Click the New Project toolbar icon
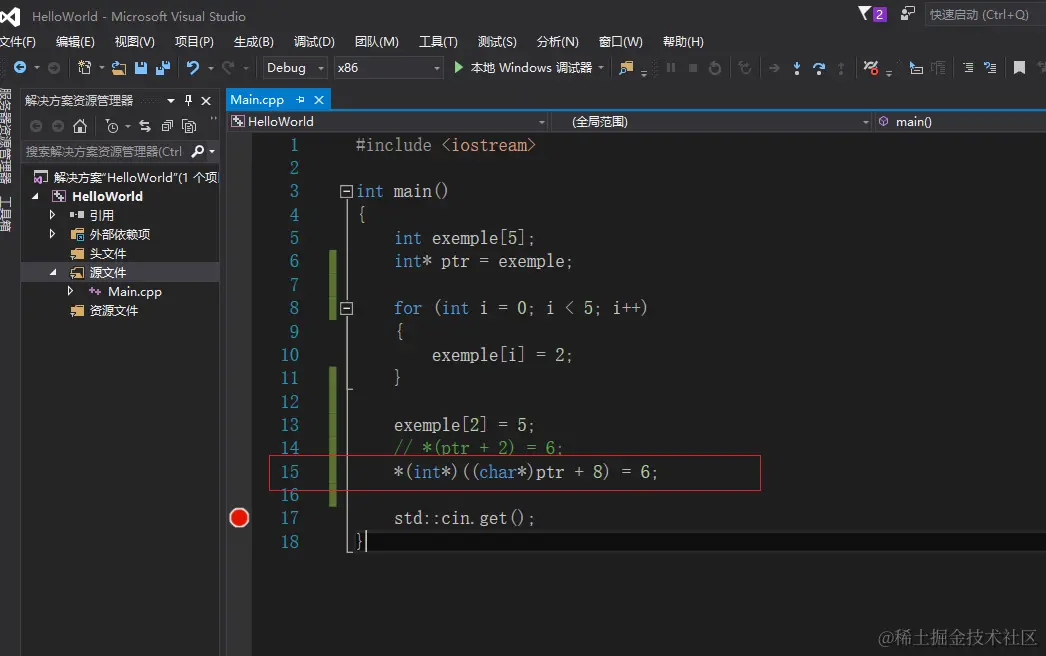 coord(84,67)
